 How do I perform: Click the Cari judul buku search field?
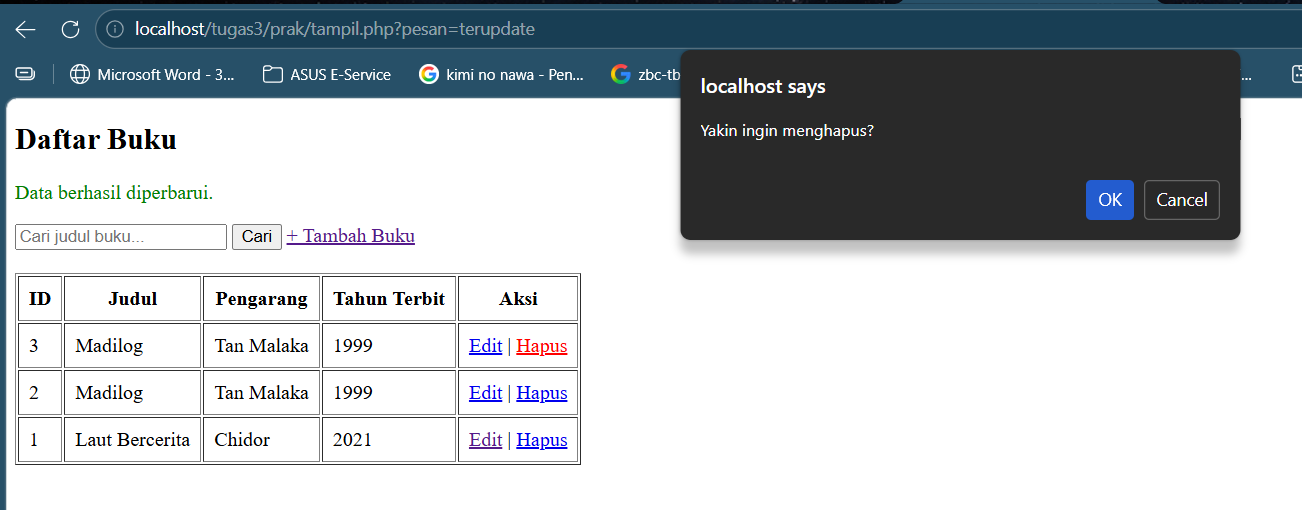pyautogui.click(x=121, y=237)
